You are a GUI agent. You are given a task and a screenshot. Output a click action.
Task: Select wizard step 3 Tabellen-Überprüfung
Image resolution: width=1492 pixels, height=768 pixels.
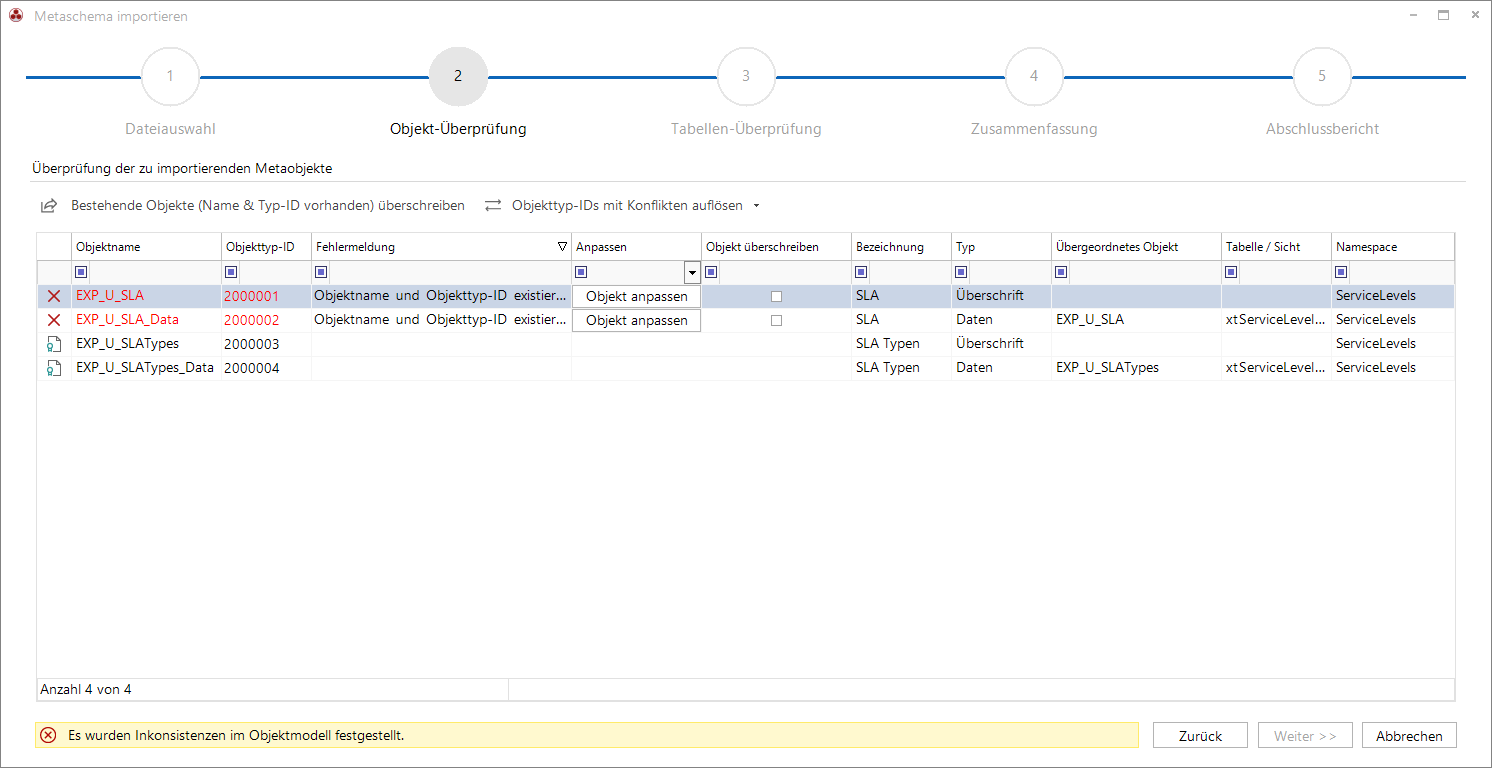coord(746,76)
